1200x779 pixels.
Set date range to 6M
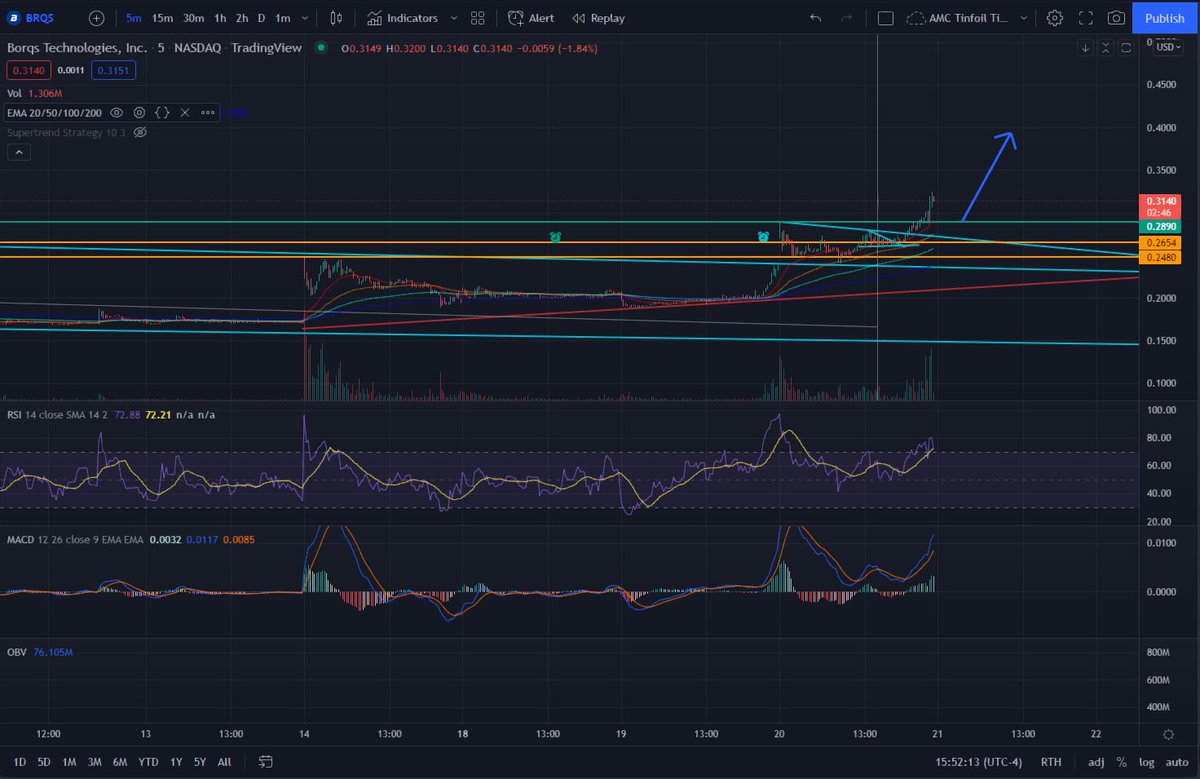click(x=120, y=762)
